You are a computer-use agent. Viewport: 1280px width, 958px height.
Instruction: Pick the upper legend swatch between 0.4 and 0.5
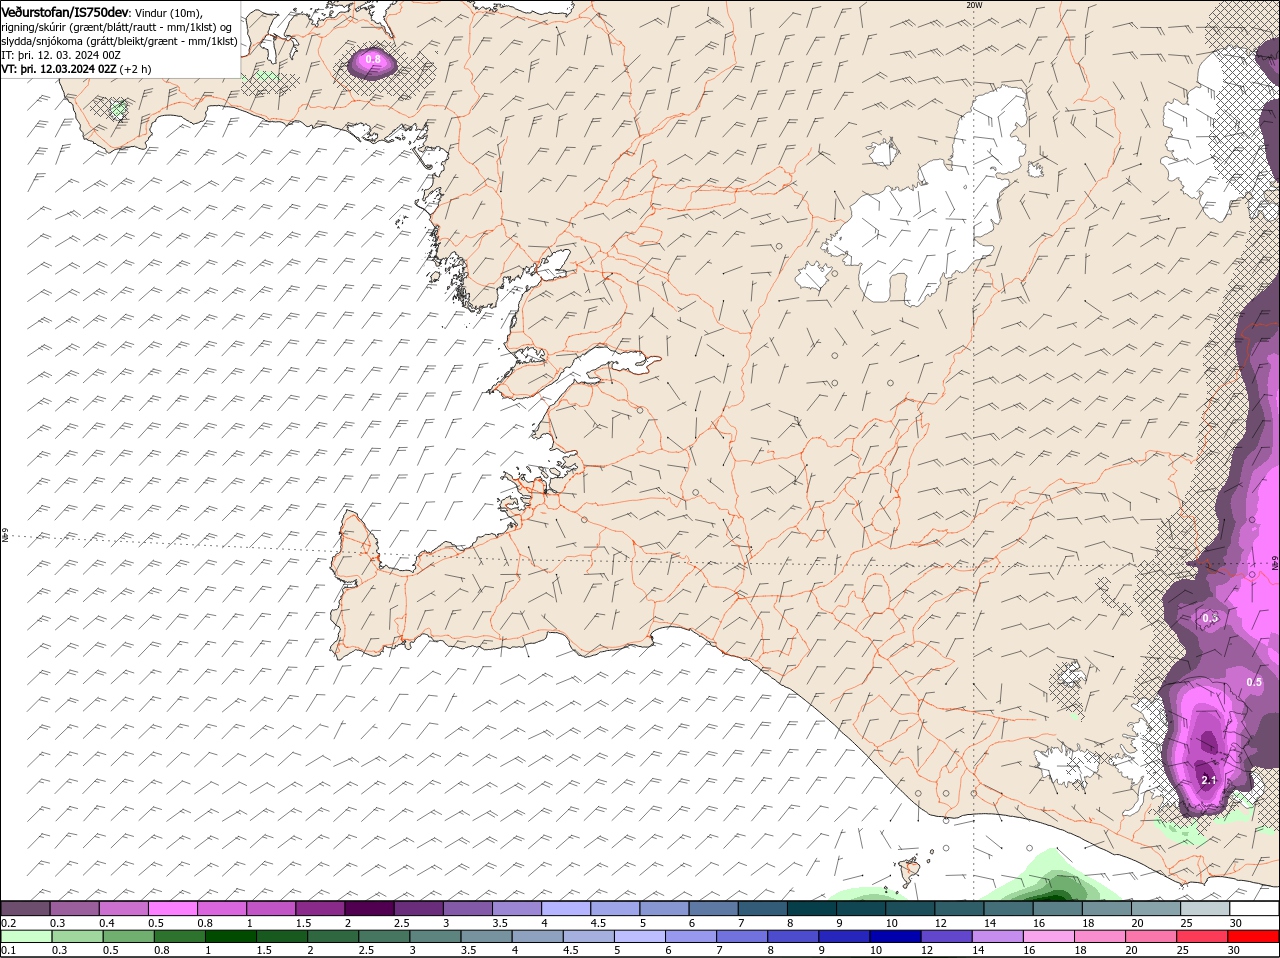pos(124,908)
